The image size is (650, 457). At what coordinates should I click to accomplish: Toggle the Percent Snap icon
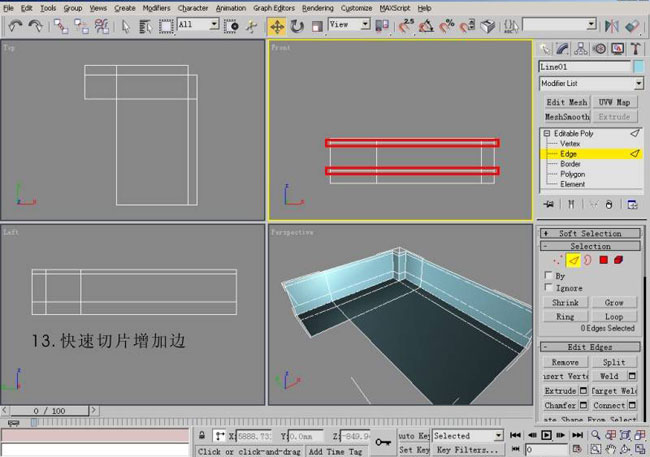(447, 27)
